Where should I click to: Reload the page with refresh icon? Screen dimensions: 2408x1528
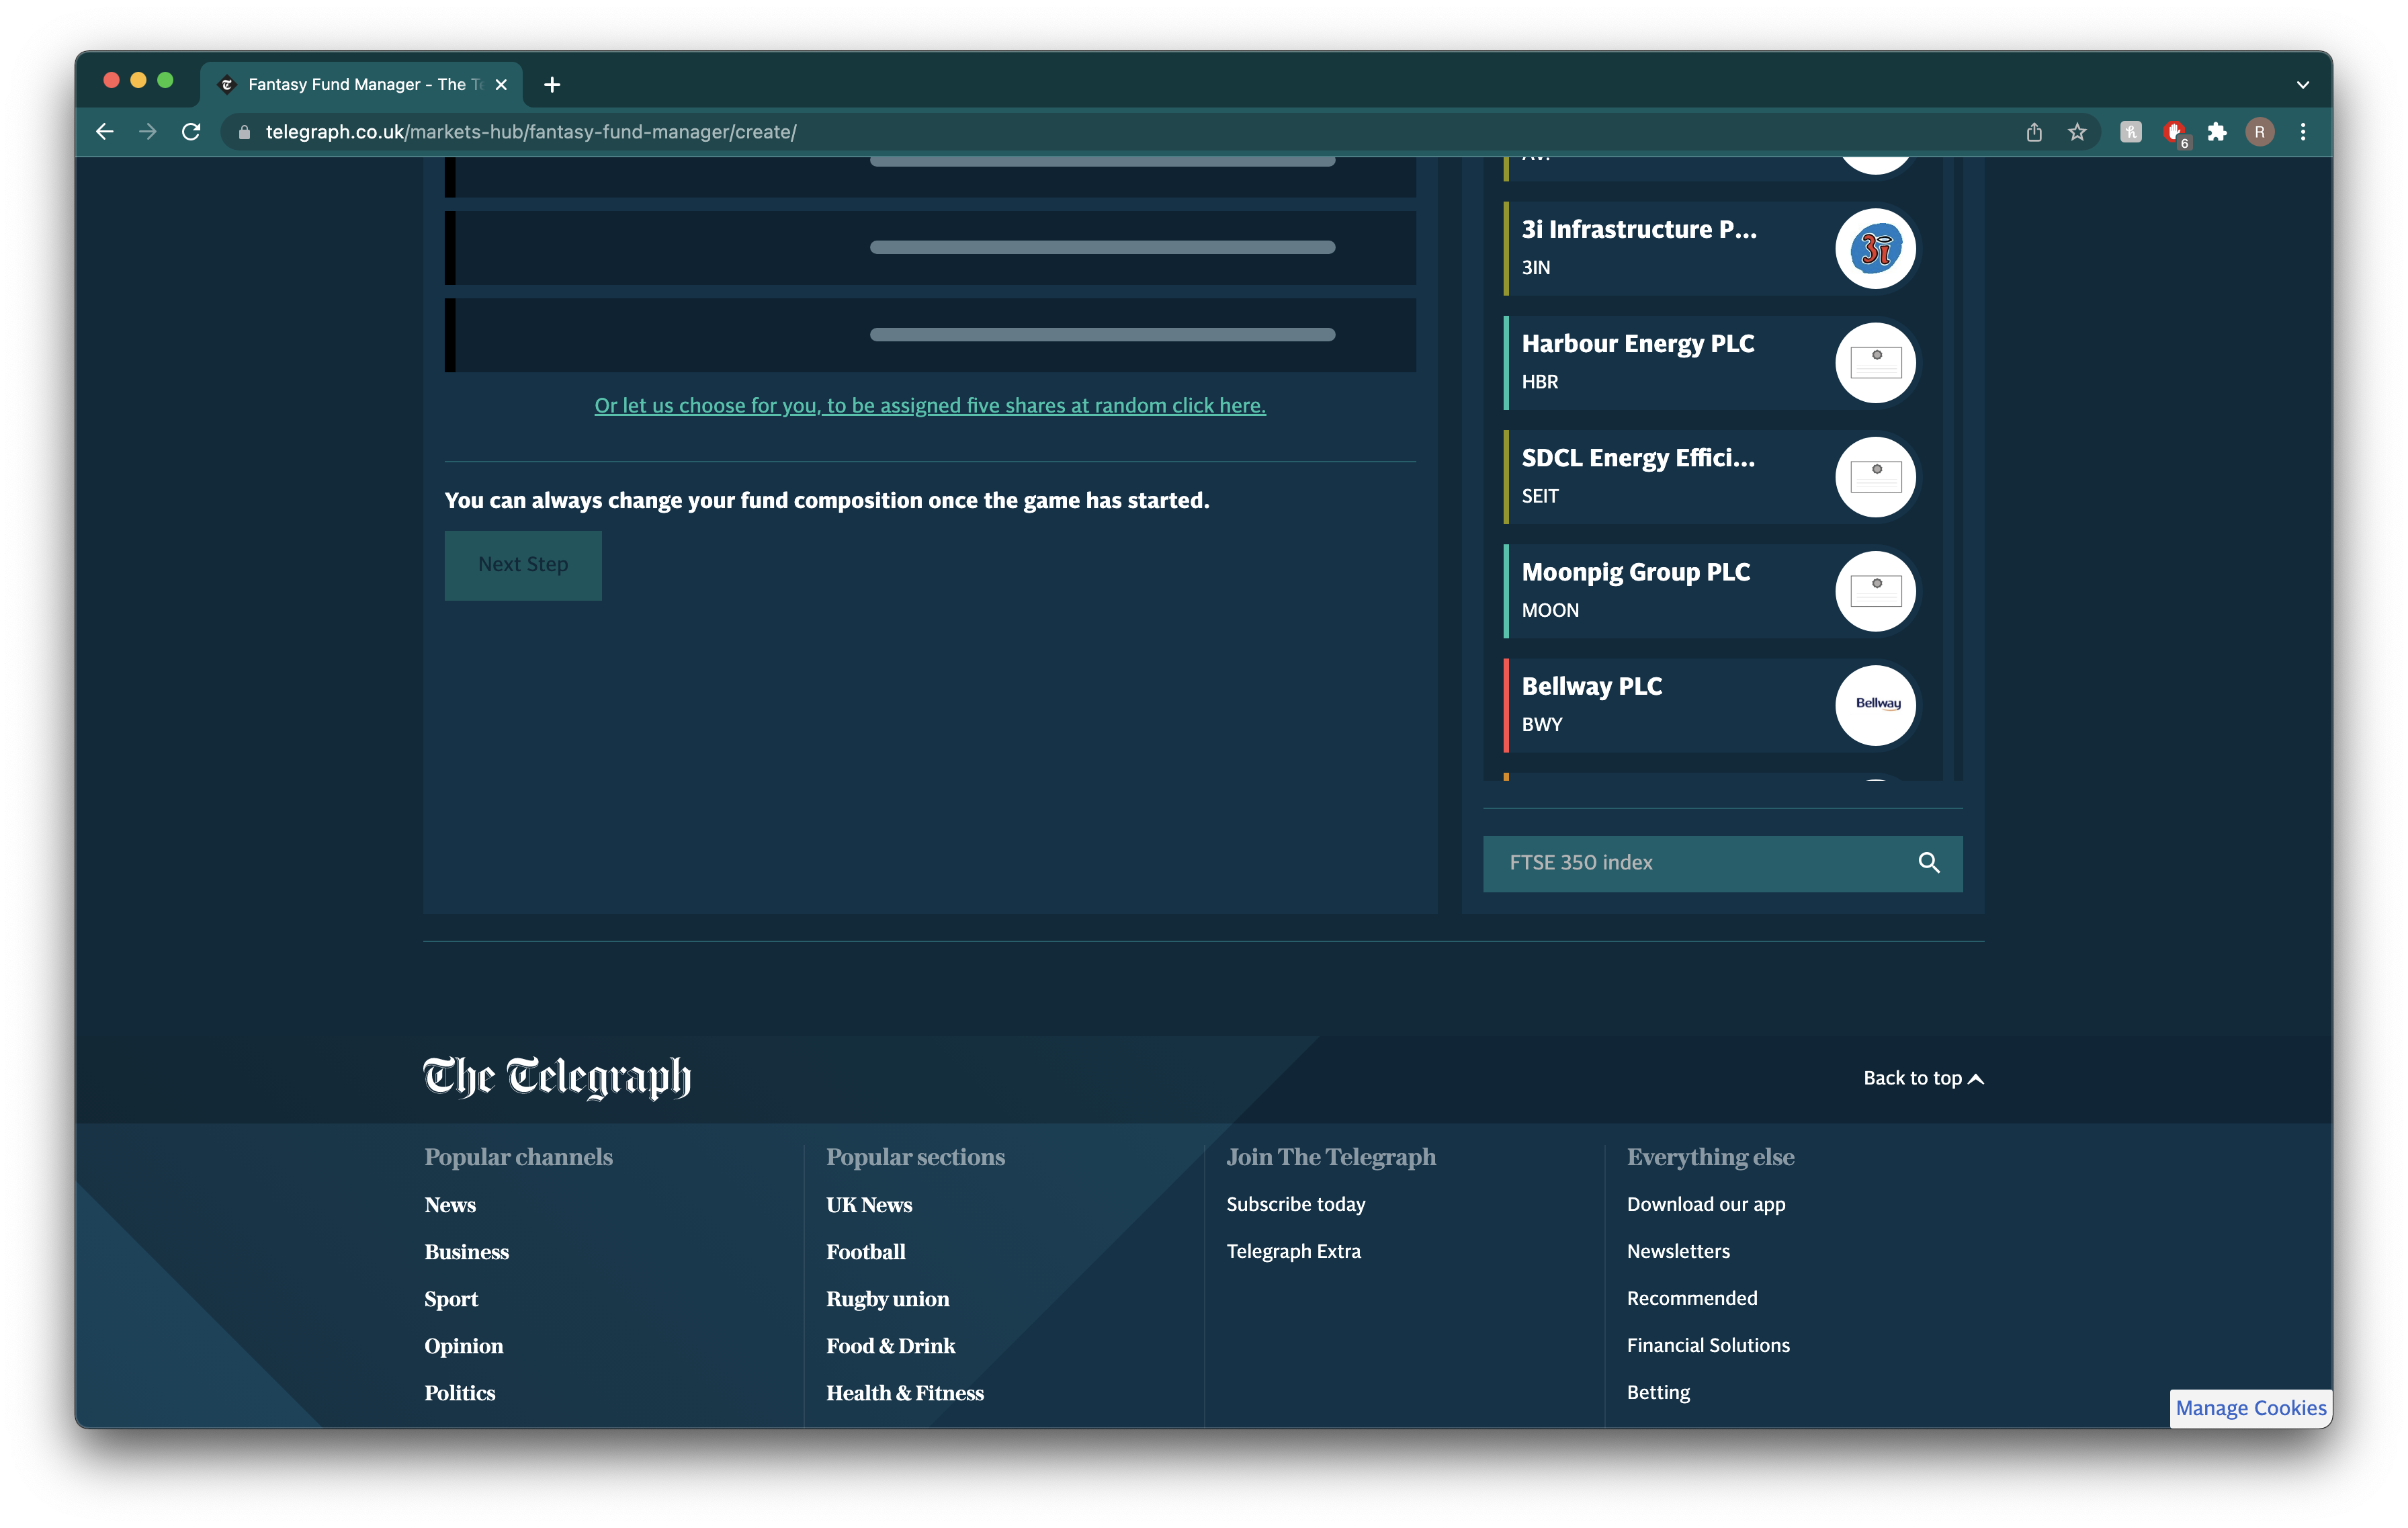point(191,132)
